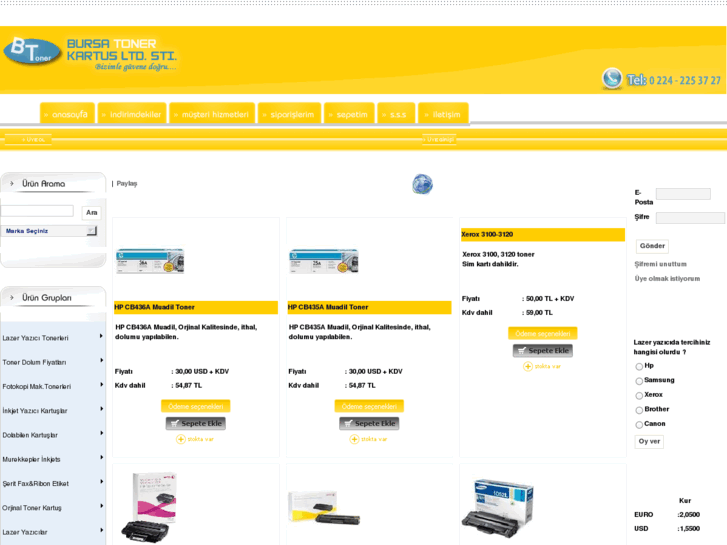Open Xerox 3100-3120 product title
This screenshot has width=727, height=545.
point(487,234)
